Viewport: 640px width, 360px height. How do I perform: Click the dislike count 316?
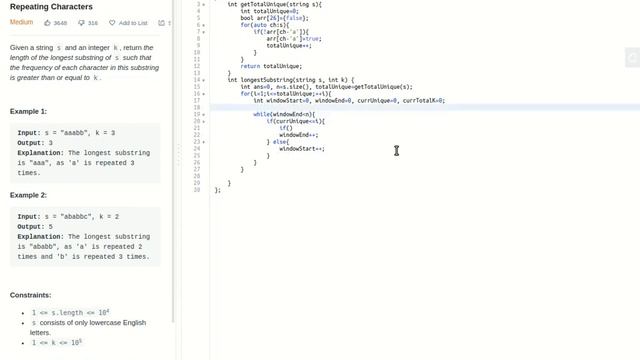(93, 23)
